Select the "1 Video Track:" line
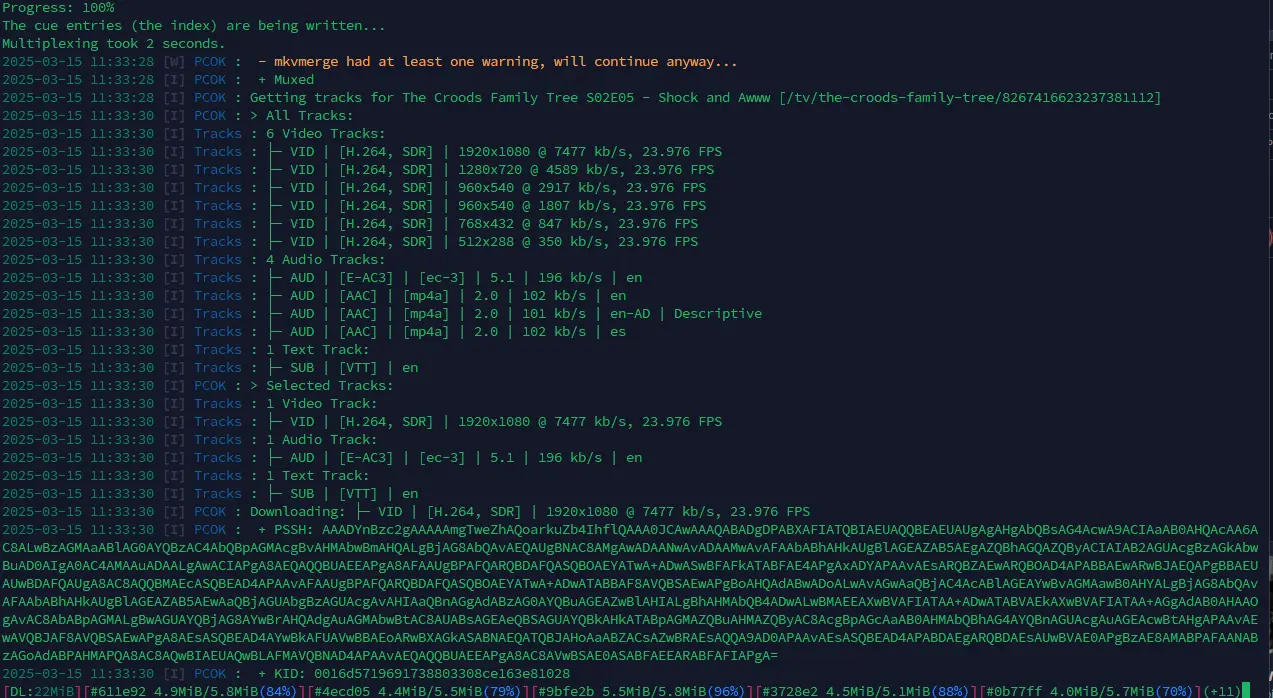The width and height of the screenshot is (1273, 698). point(322,404)
